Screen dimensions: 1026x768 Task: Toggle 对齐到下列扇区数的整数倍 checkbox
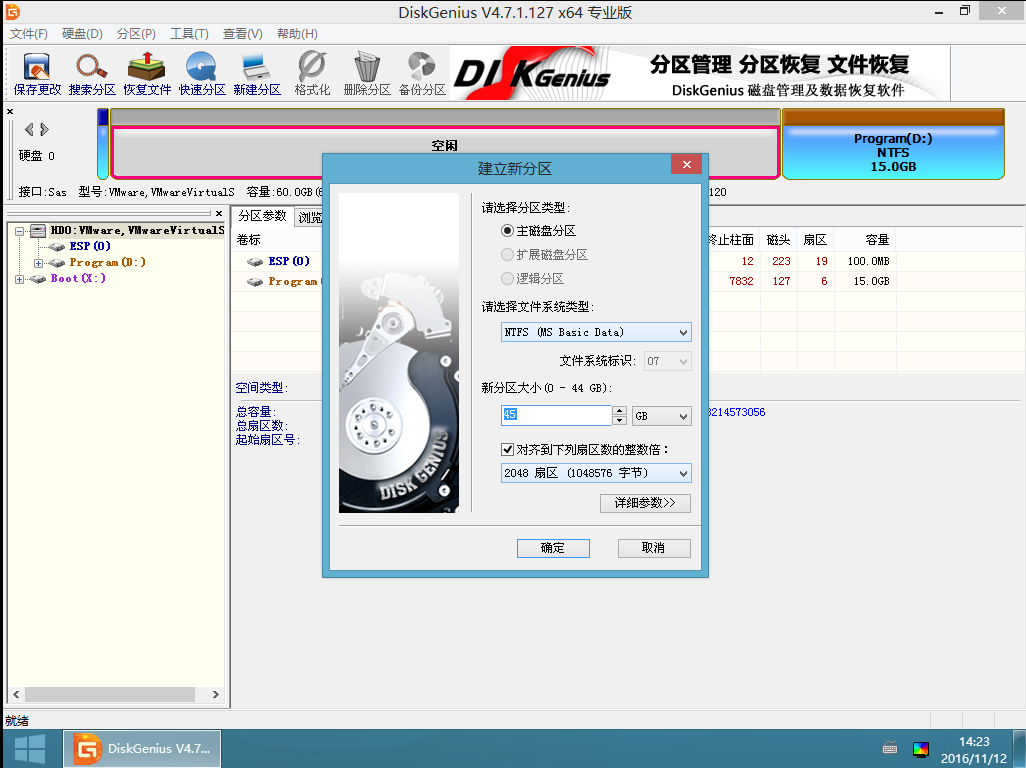click(507, 449)
